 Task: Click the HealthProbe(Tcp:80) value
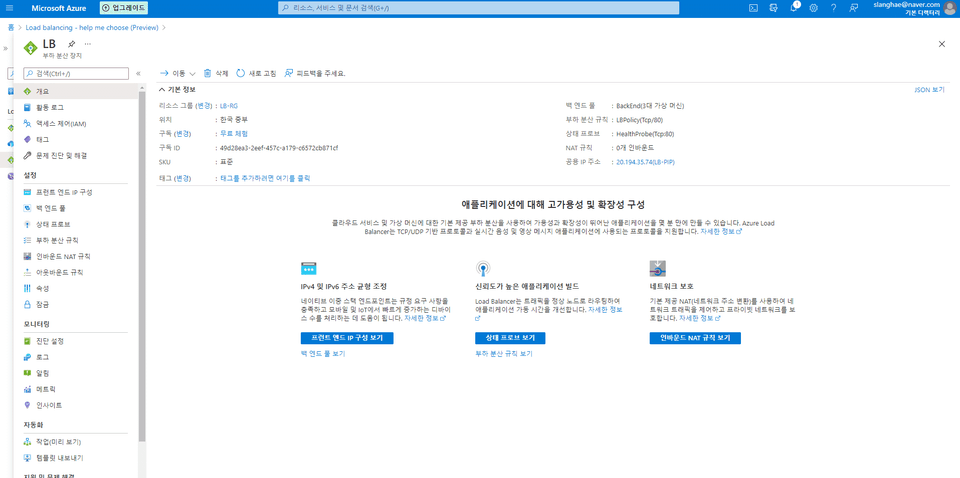pyautogui.click(x=645, y=133)
